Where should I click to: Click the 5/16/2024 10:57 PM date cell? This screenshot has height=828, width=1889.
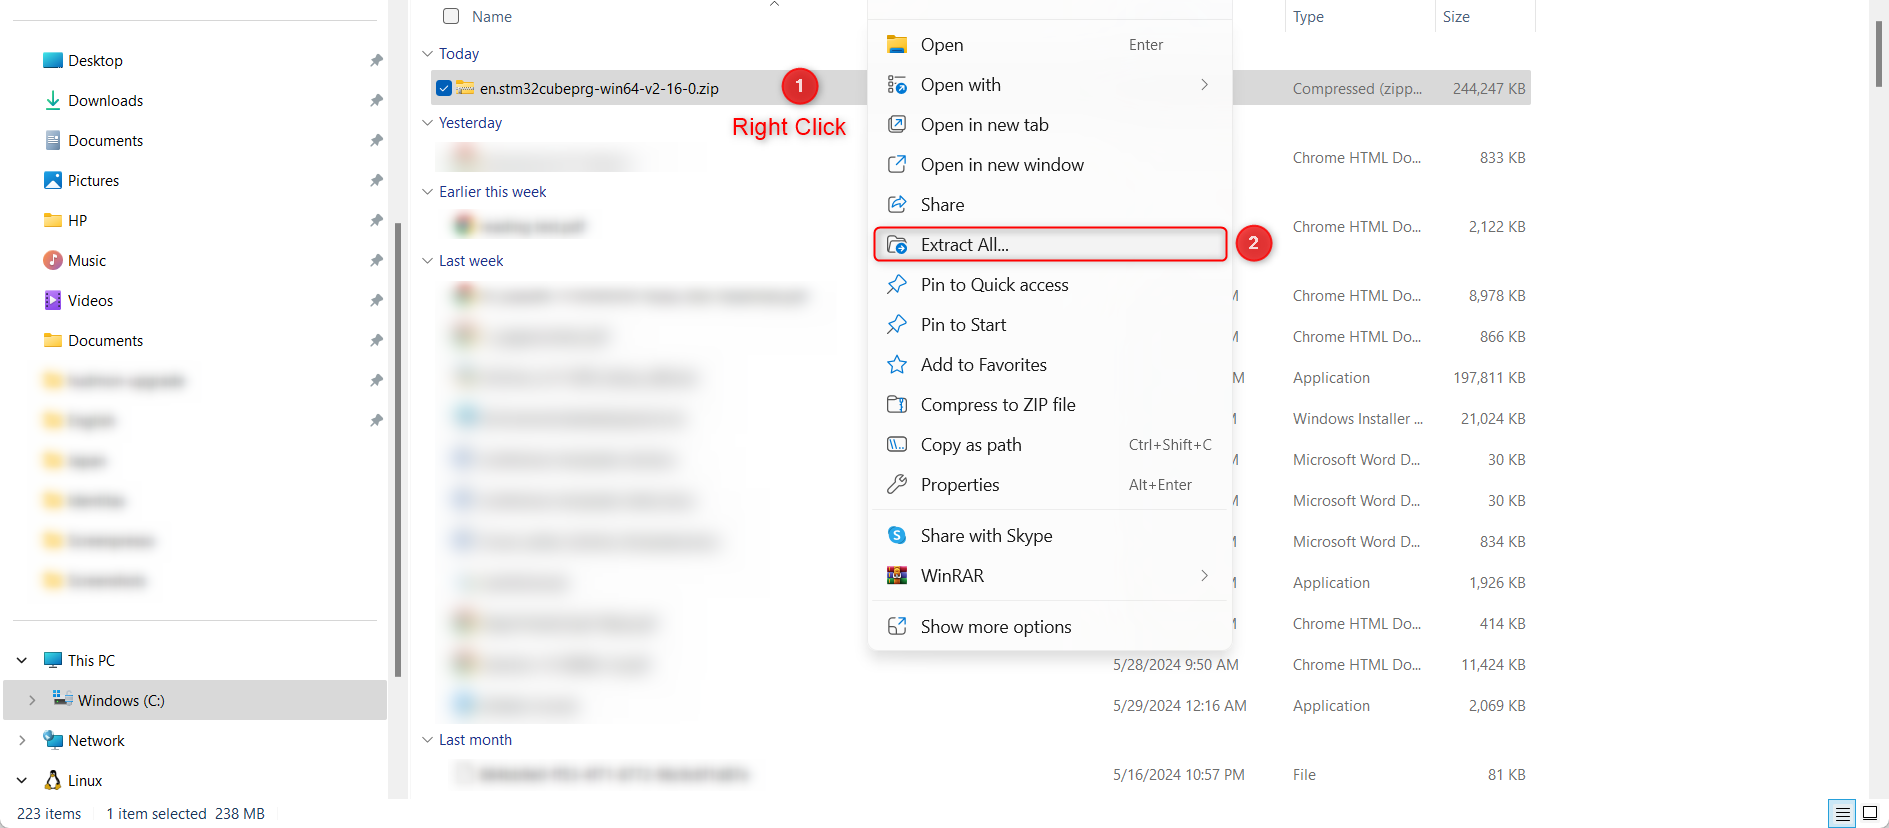(1178, 775)
